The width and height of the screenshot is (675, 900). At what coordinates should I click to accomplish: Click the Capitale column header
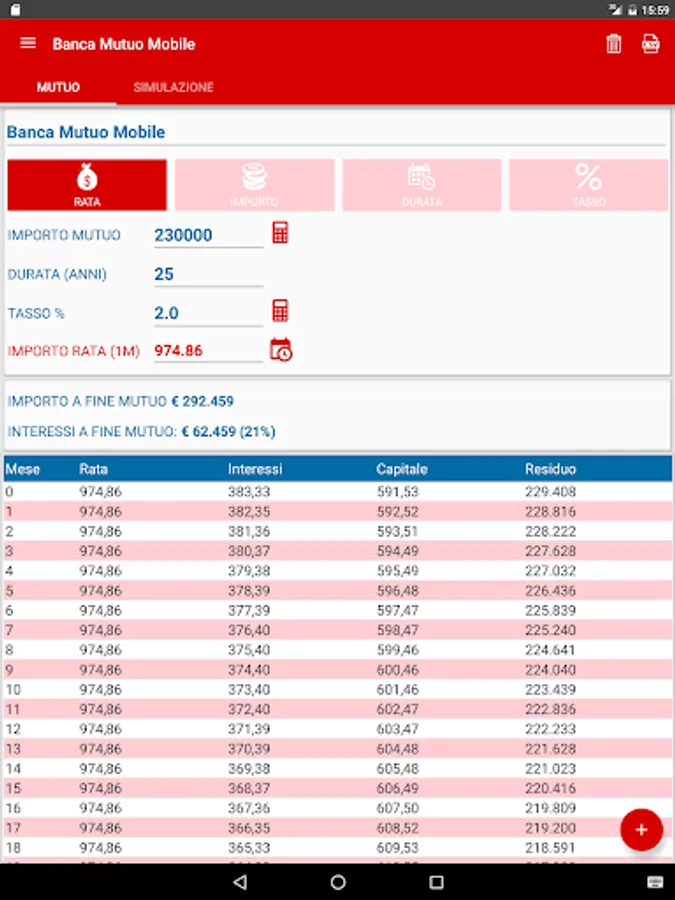tap(402, 470)
